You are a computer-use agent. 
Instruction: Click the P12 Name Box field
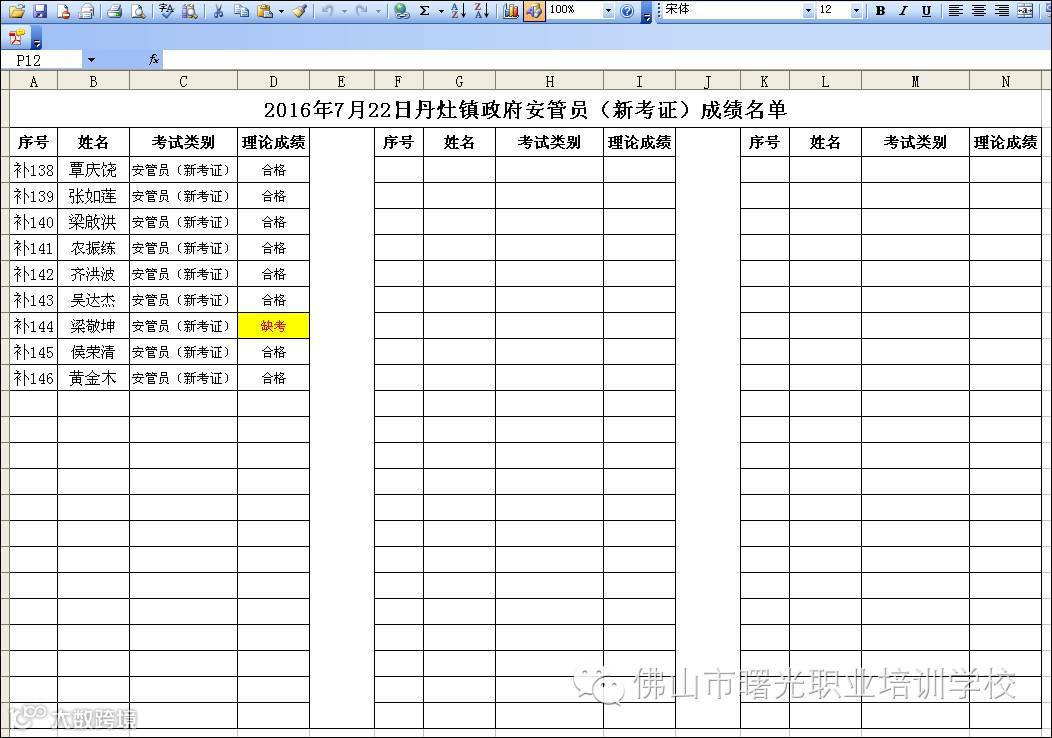43,60
